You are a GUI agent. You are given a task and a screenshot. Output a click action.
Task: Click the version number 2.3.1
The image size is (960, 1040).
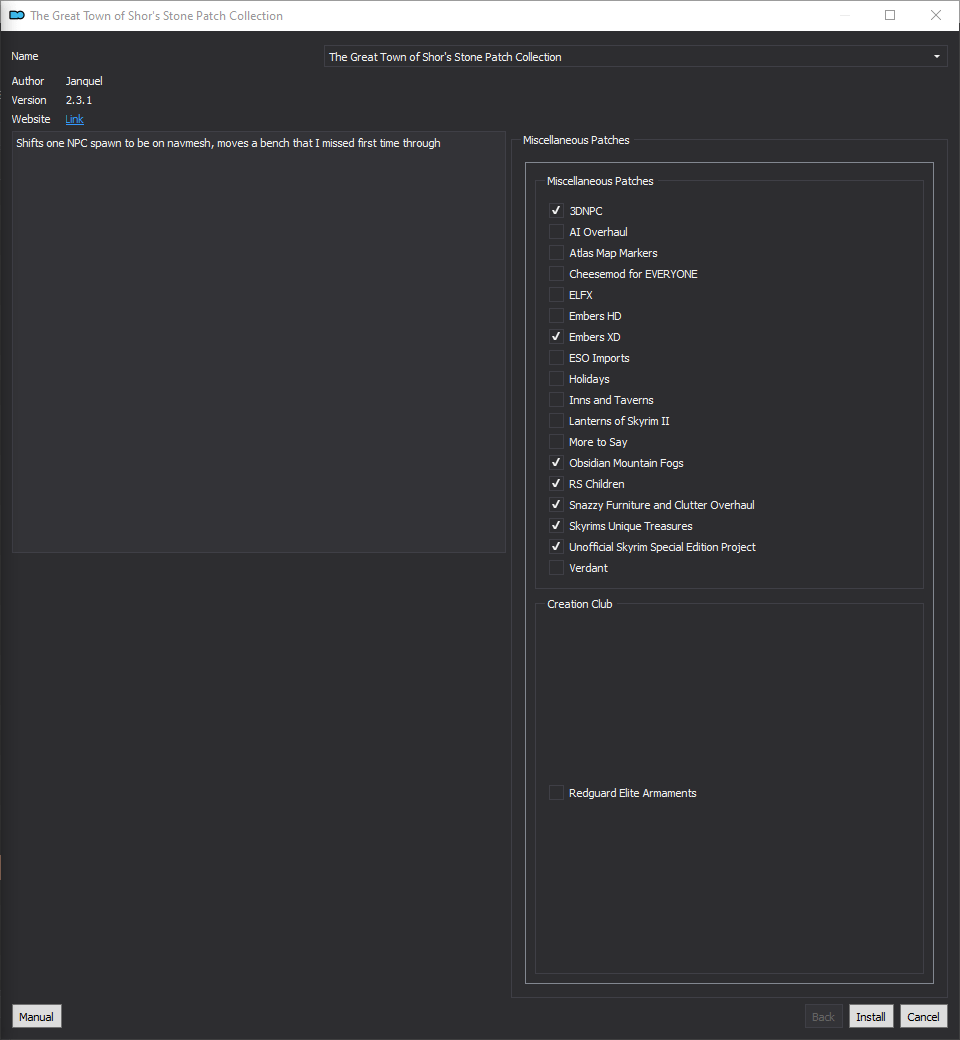pyautogui.click(x=78, y=100)
